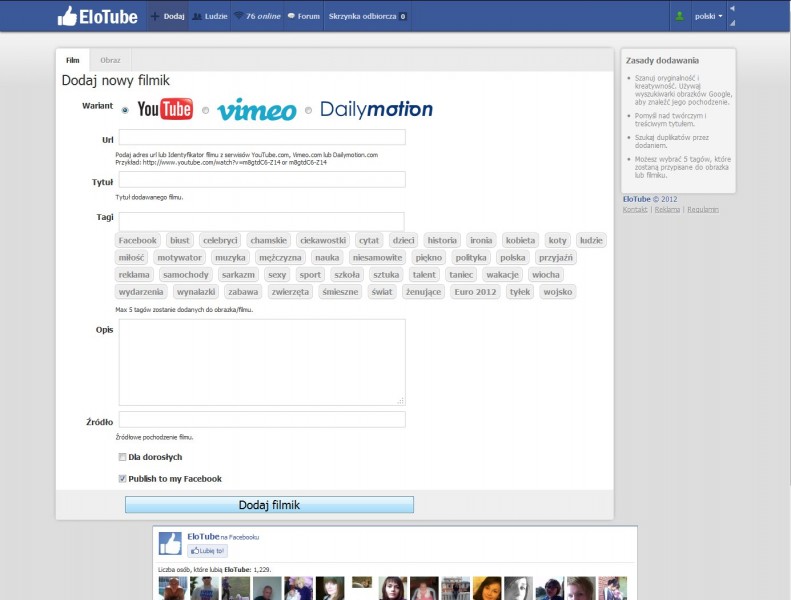Viewport: 791px width, 600px height.
Task: Uncheck Publish to my Facebook
Action: tap(122, 479)
